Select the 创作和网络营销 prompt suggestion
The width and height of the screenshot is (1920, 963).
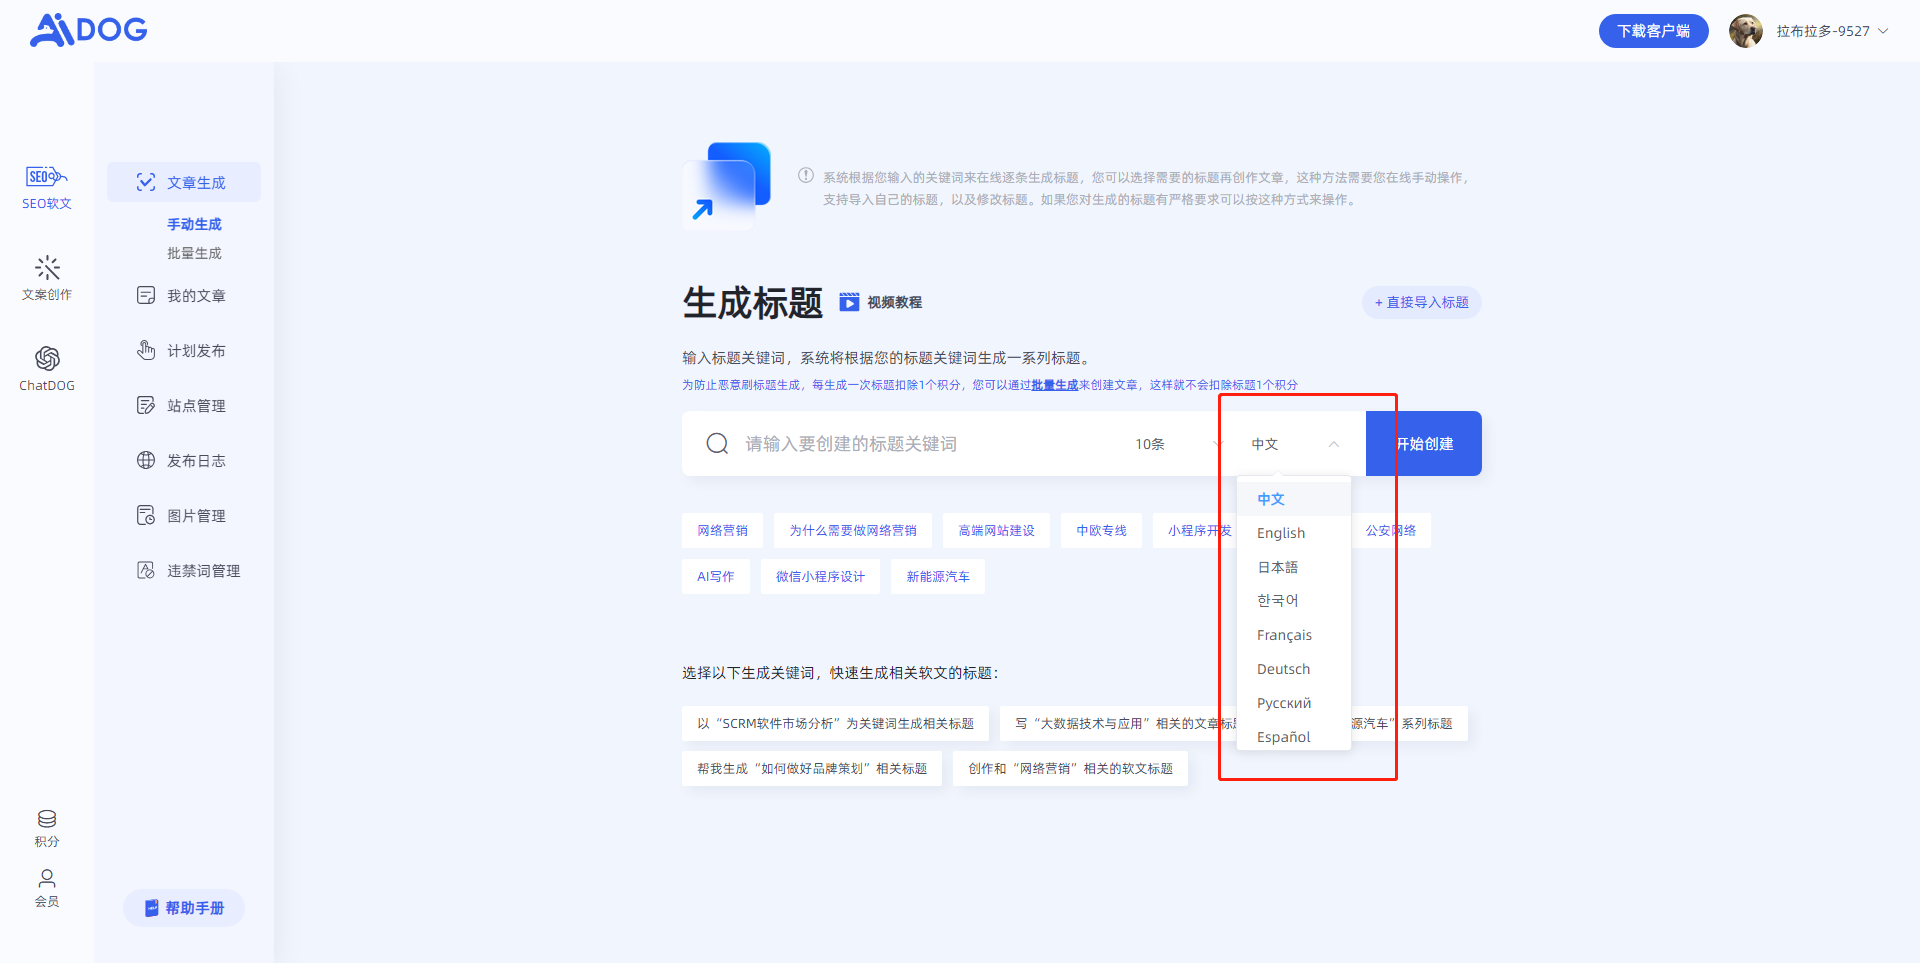pyautogui.click(x=1070, y=769)
